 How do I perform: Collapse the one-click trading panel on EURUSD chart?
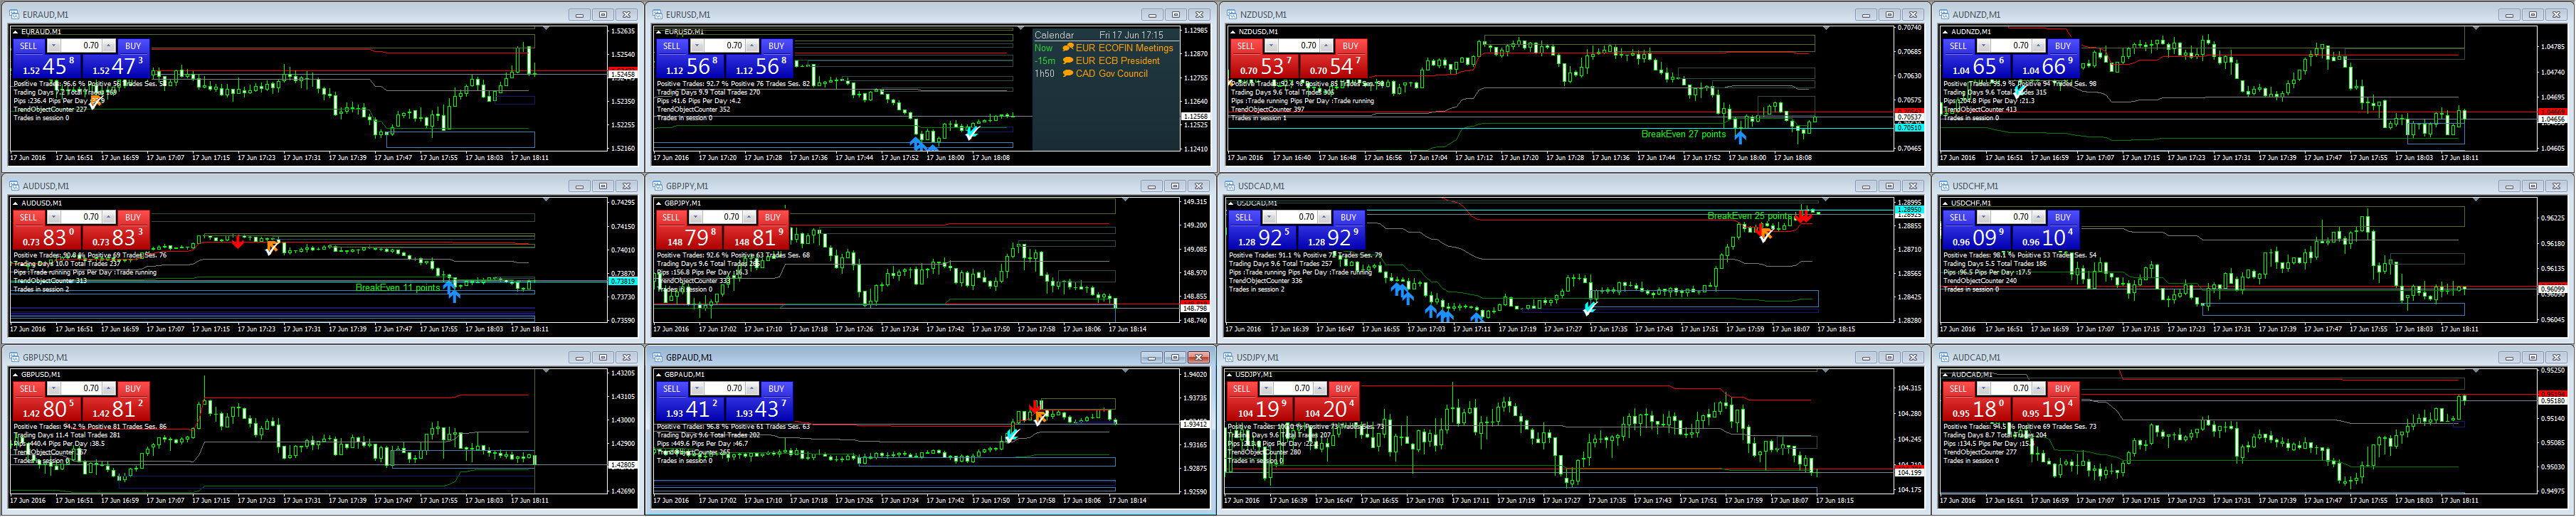[659, 32]
